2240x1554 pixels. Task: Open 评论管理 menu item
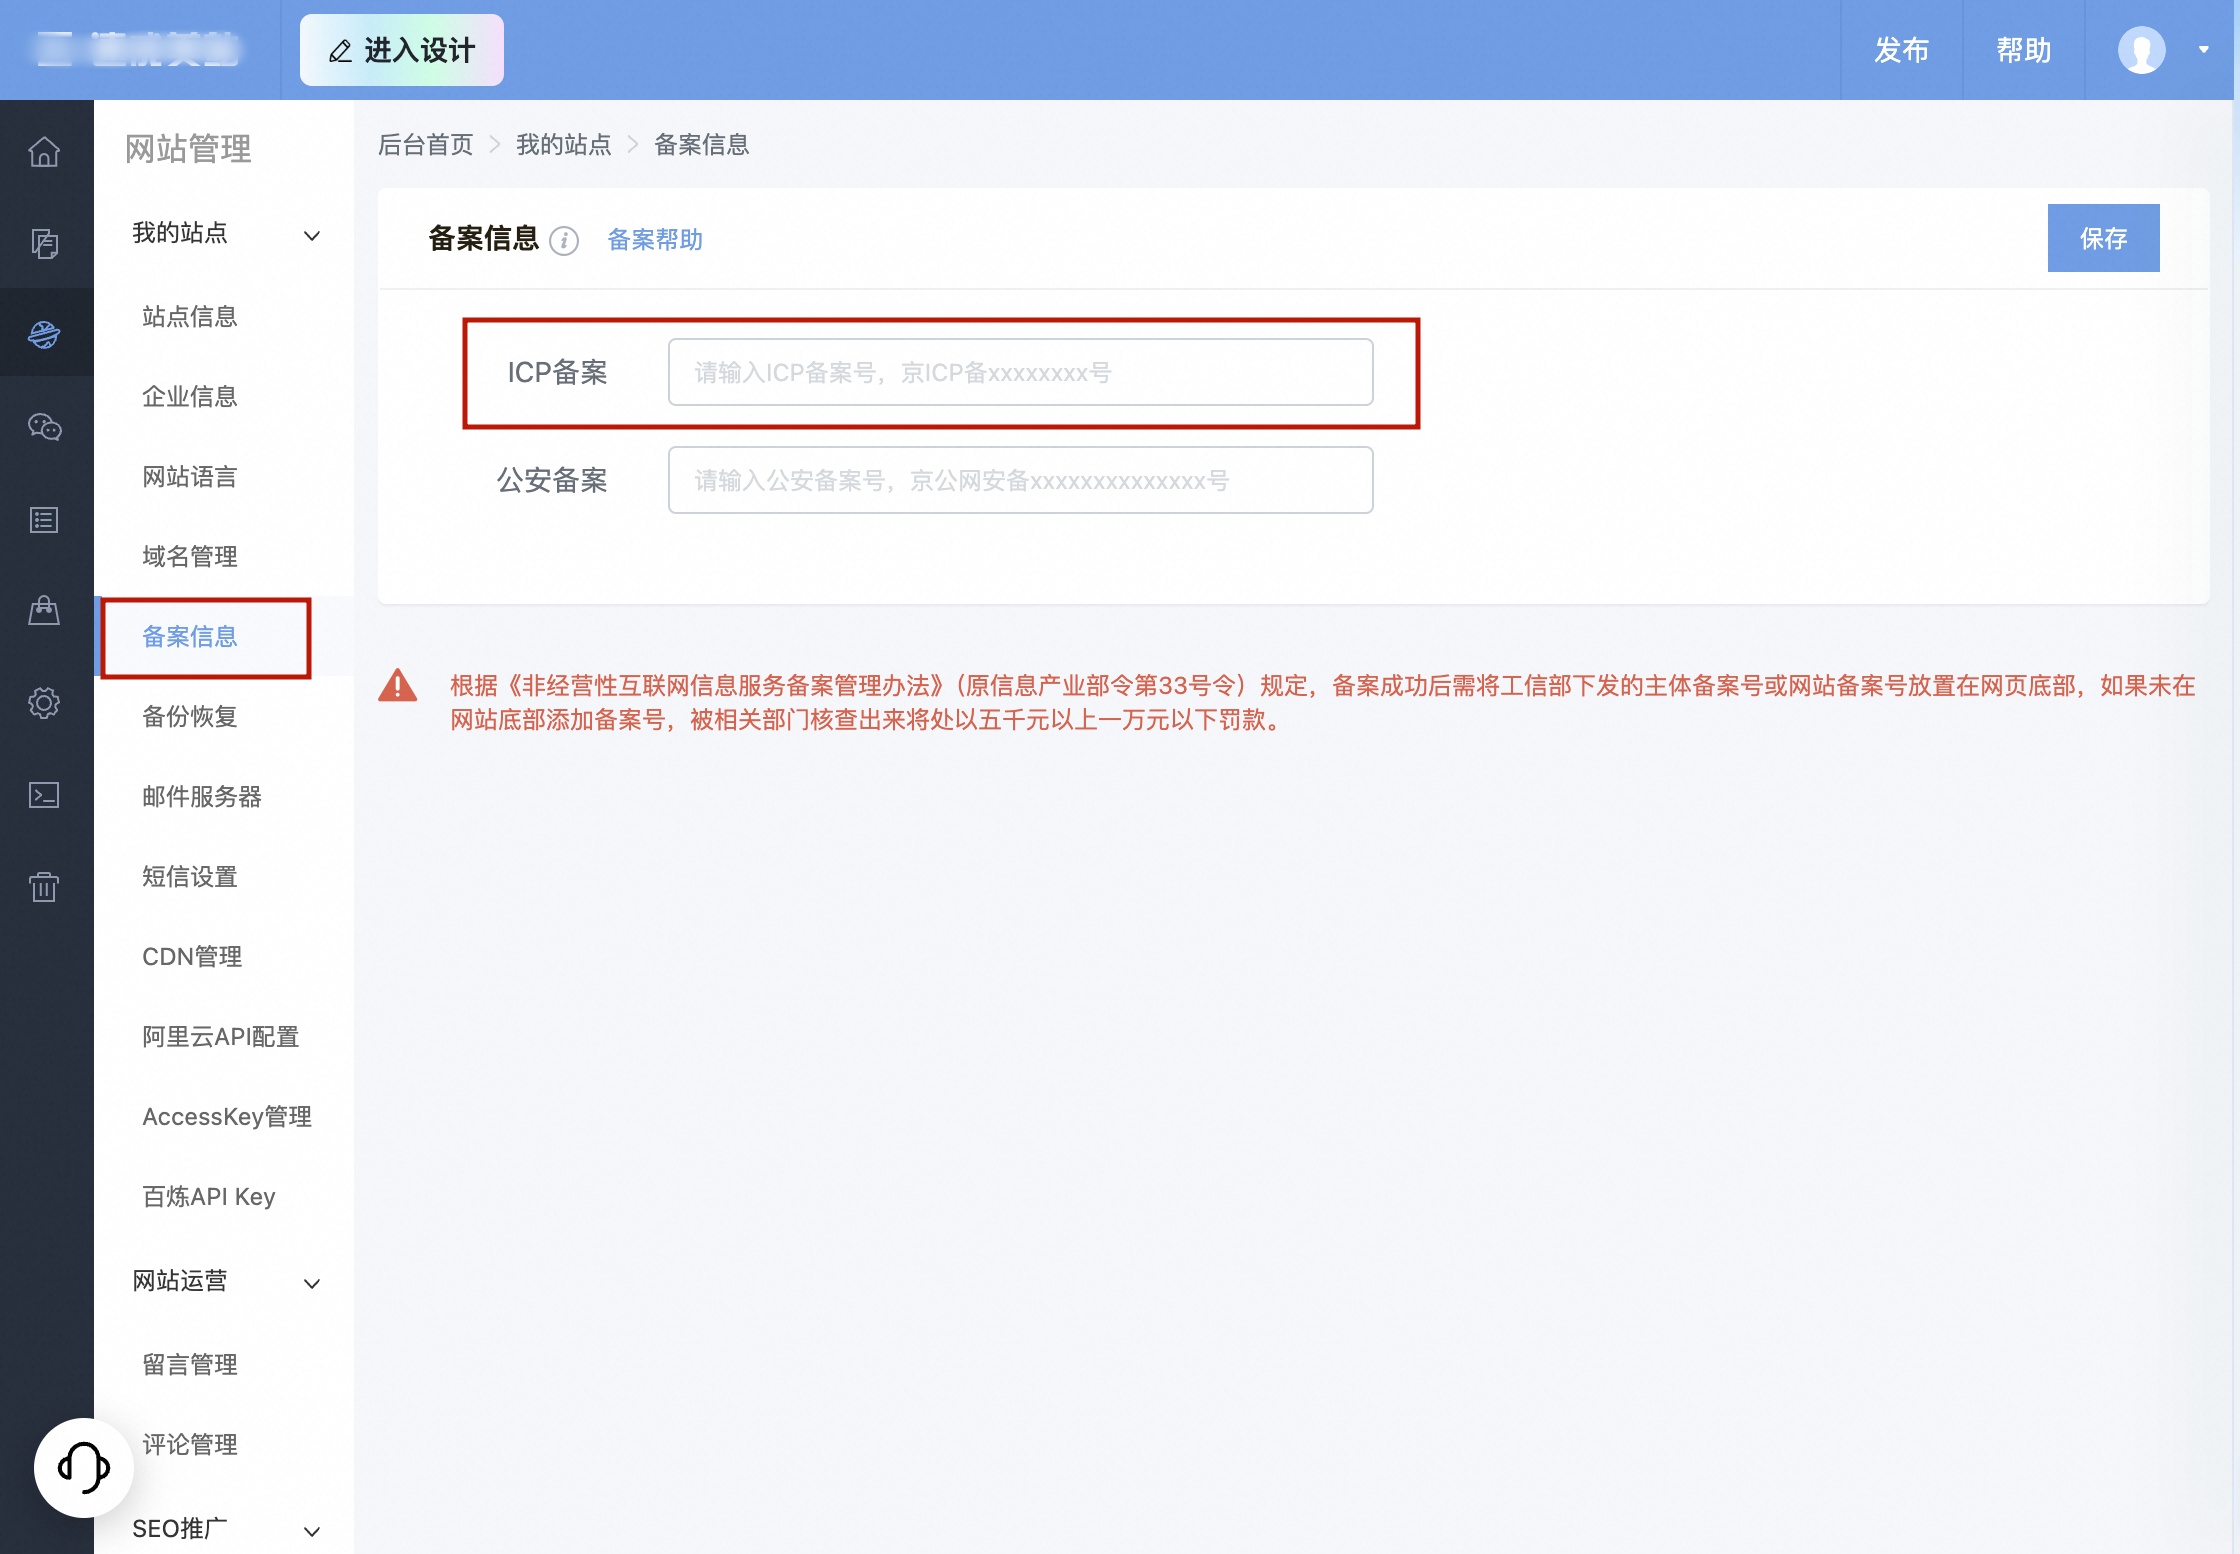[190, 1445]
